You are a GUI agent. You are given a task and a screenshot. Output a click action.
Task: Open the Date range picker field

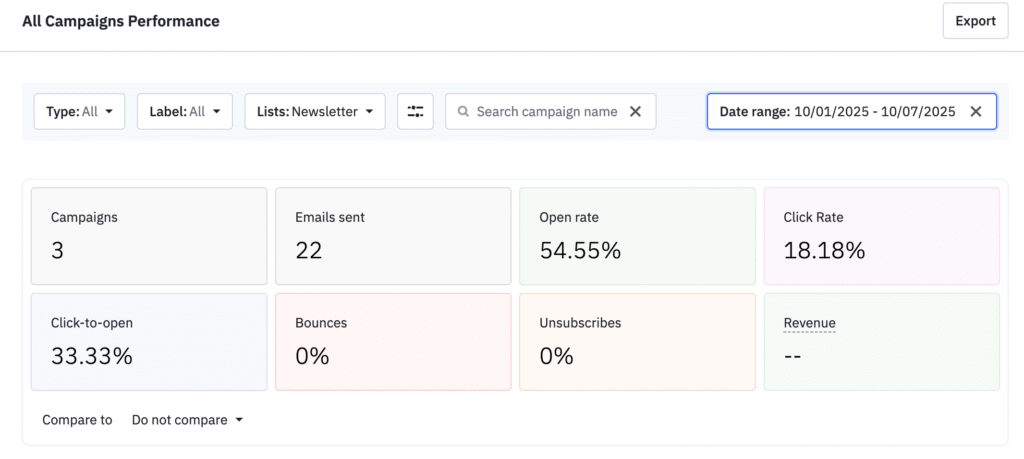[x=852, y=112]
